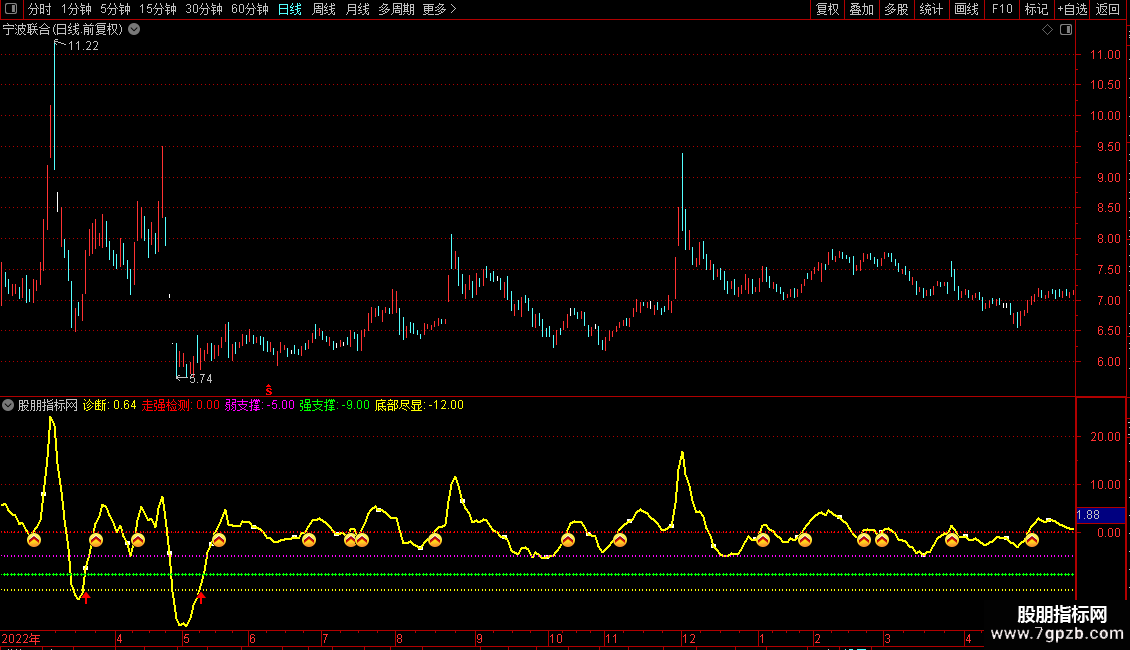Switch to 月线 monthly chart

point(357,9)
